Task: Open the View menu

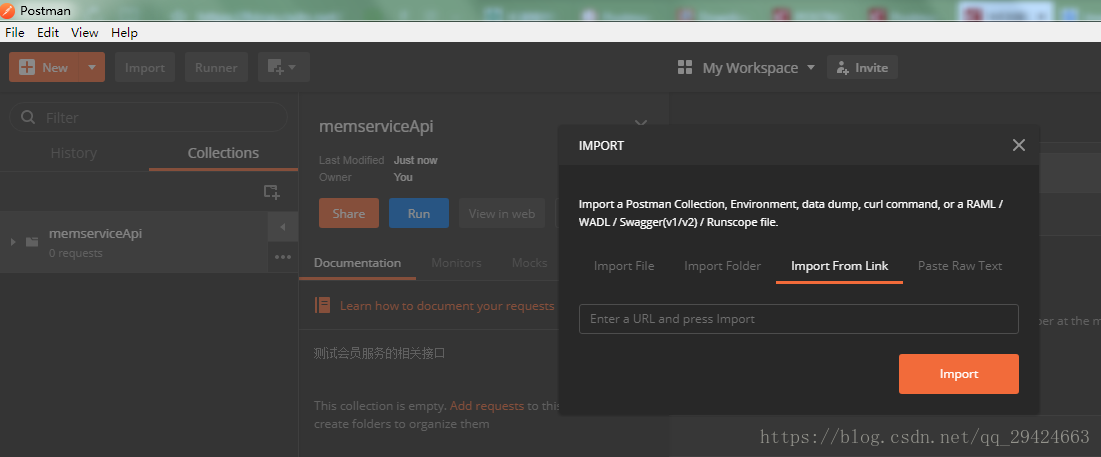Action: coord(85,32)
